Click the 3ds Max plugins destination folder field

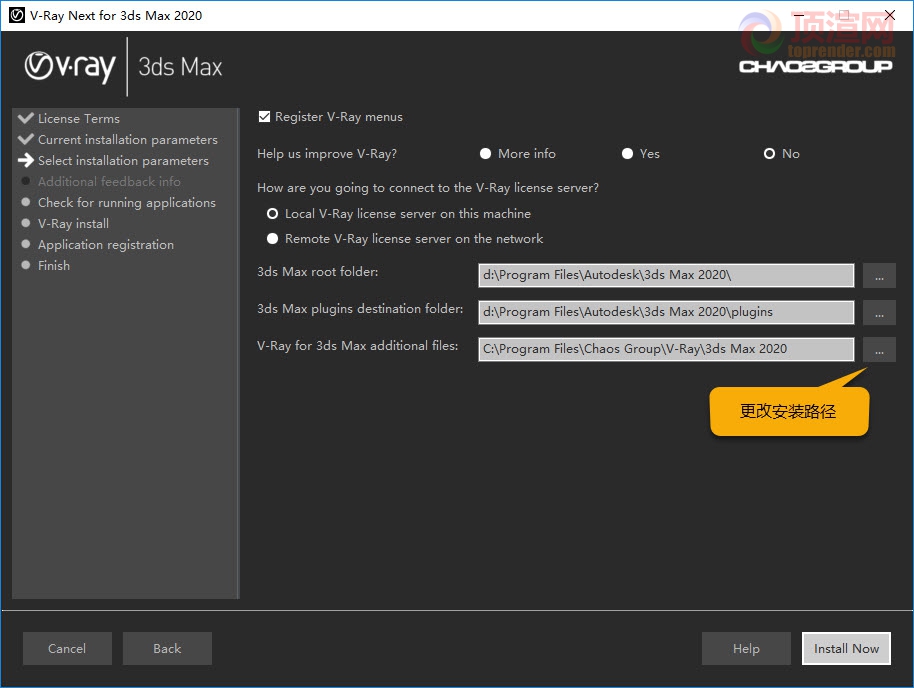[666, 312]
